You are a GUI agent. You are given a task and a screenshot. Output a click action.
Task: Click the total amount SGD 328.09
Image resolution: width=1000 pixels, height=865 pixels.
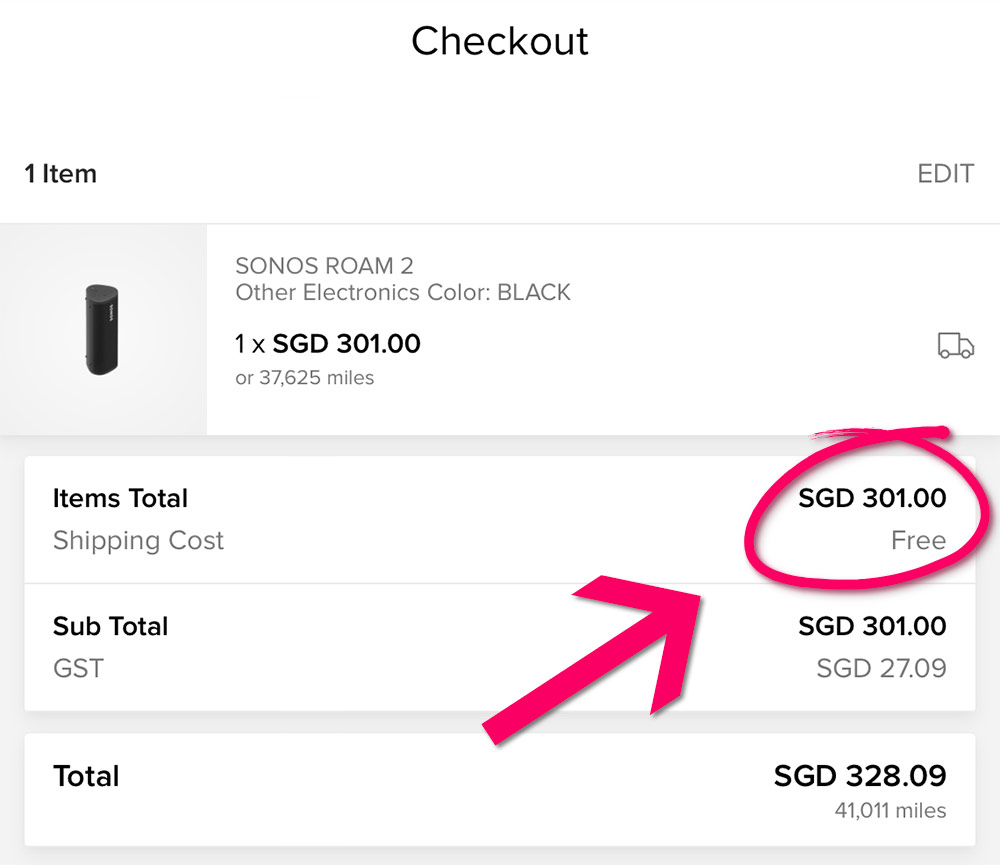[x=860, y=776]
